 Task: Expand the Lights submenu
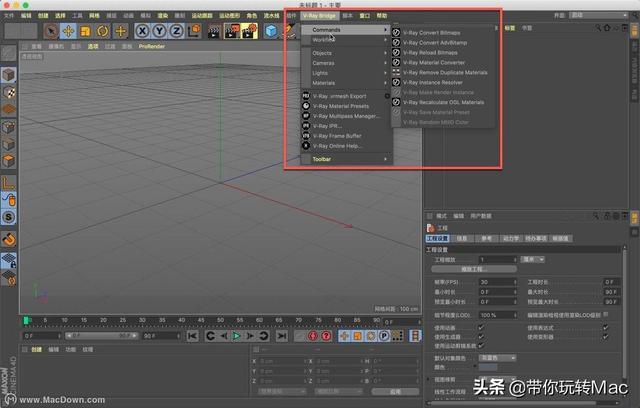pos(347,73)
